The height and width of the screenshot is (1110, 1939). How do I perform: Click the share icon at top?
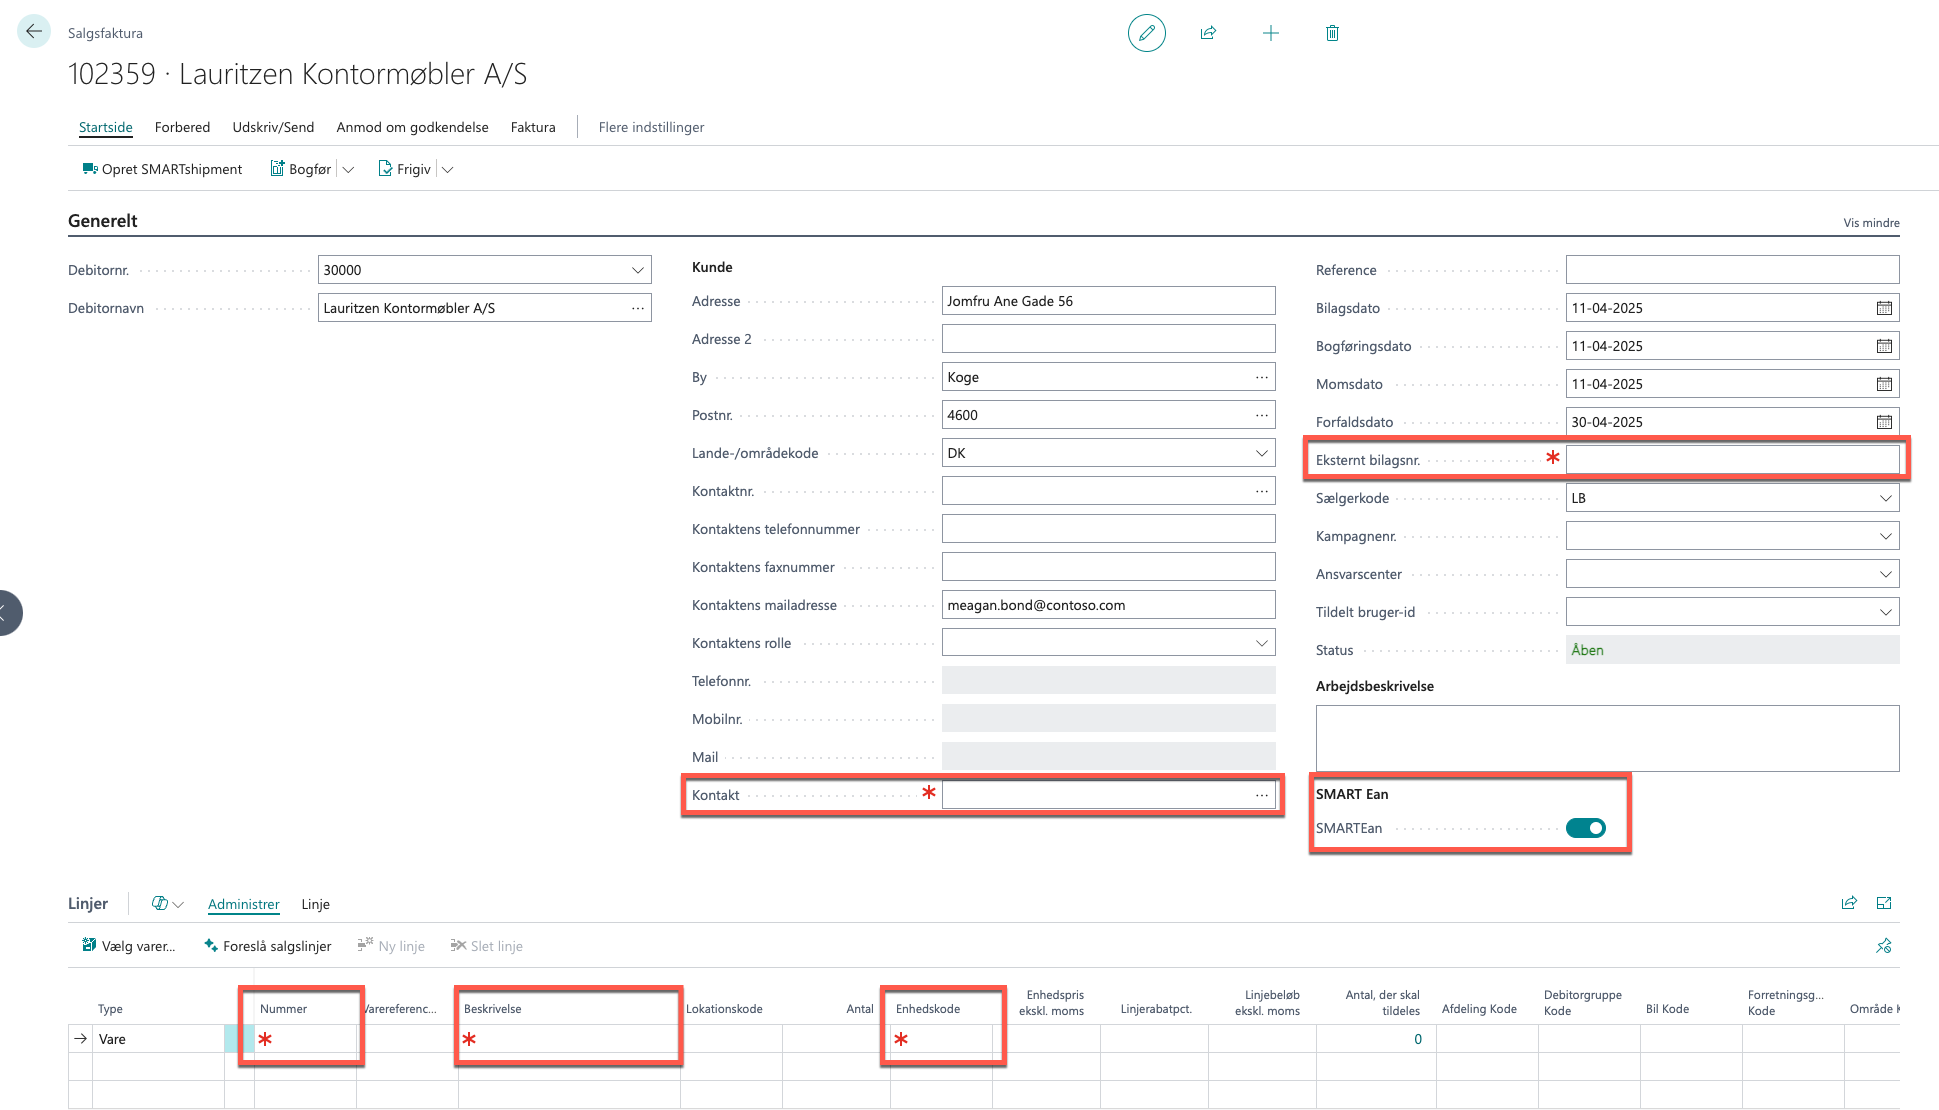(x=1208, y=33)
